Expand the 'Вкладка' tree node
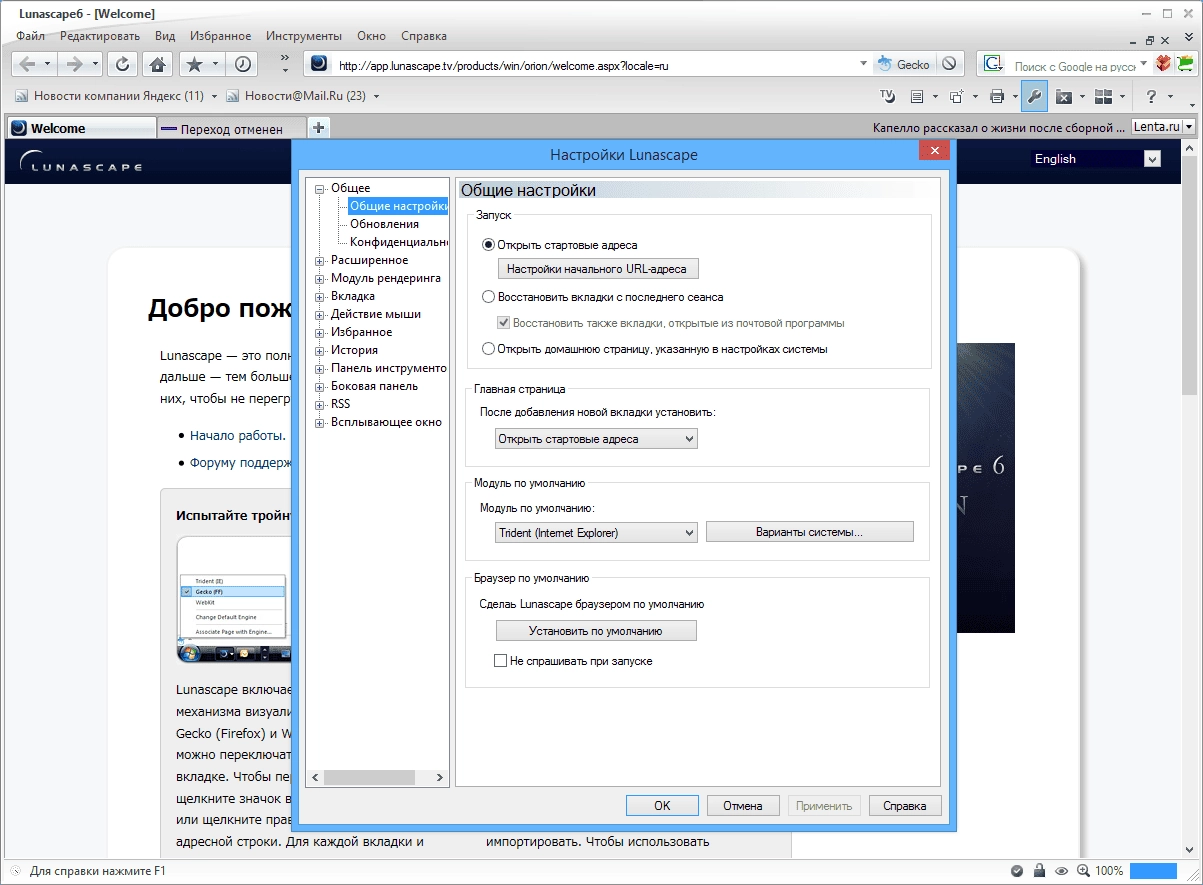 [x=320, y=296]
